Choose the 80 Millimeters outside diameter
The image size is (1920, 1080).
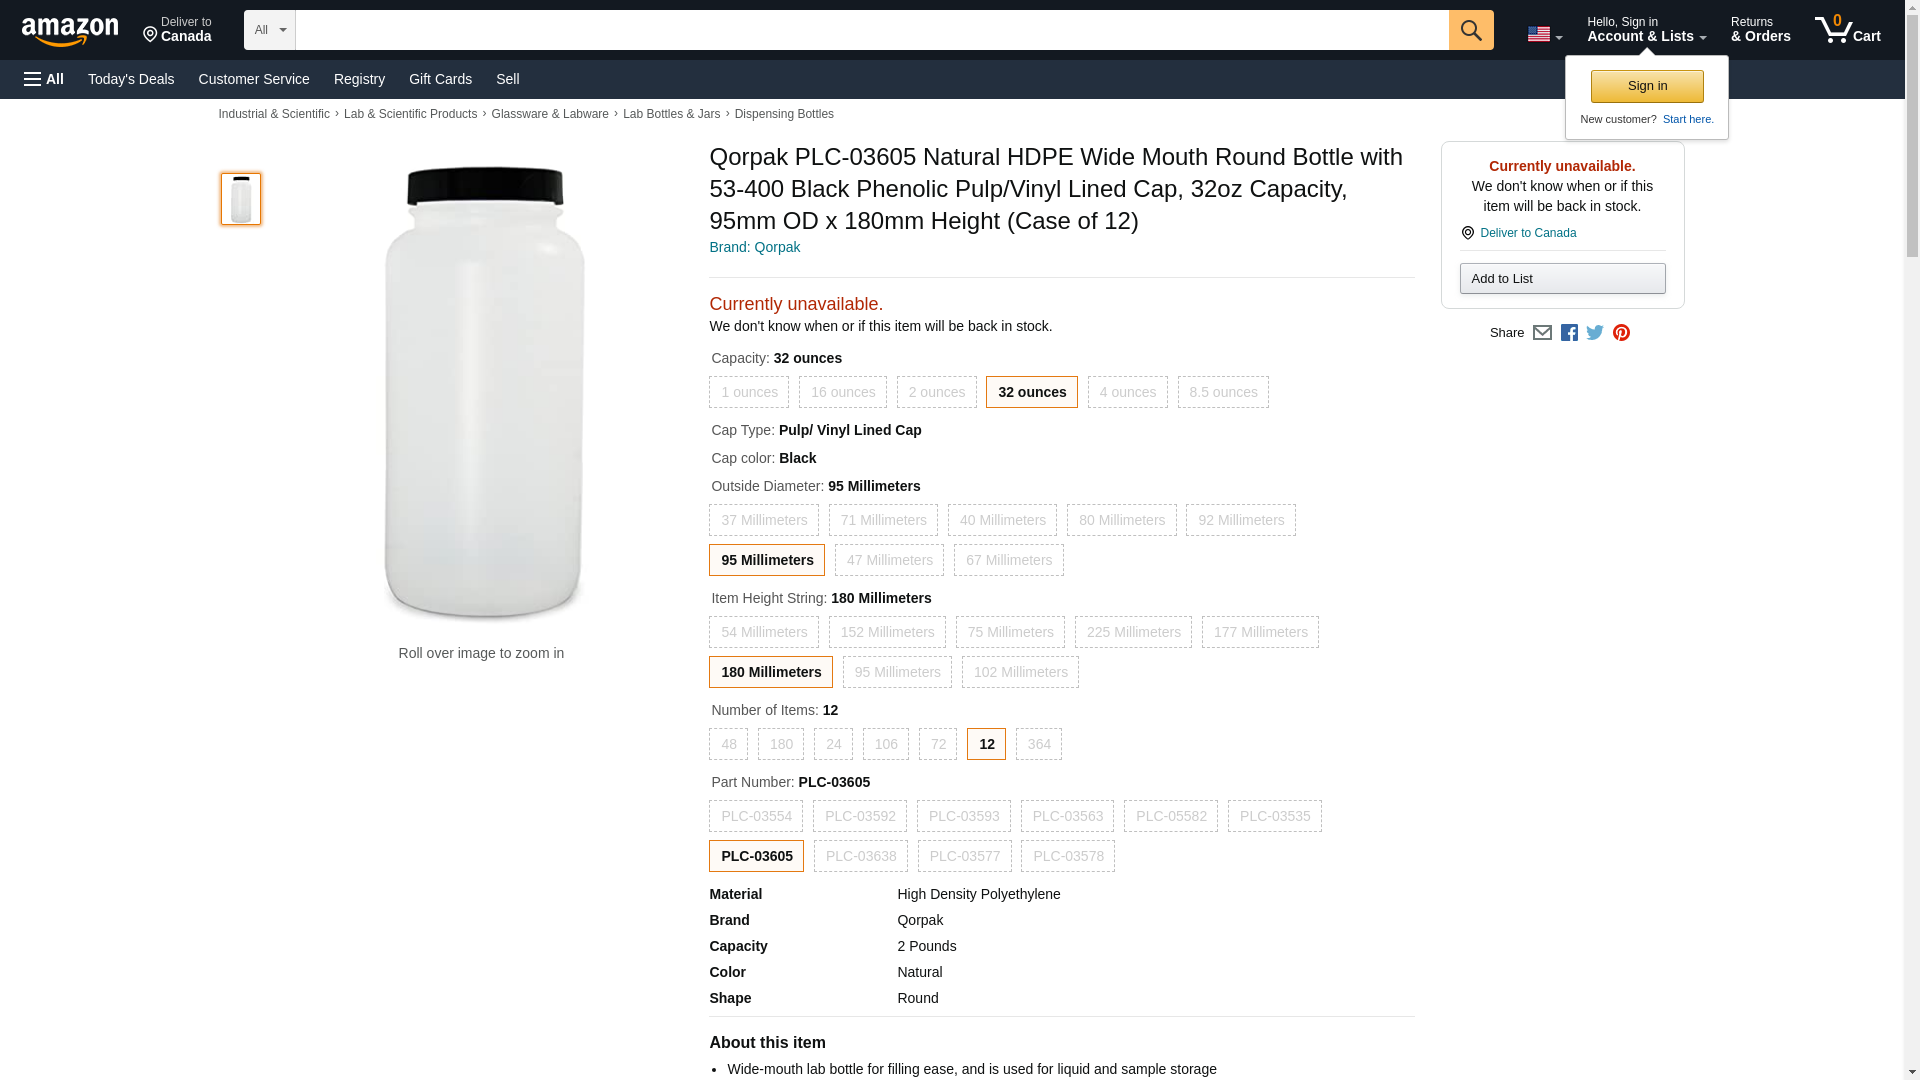coord(1121,520)
